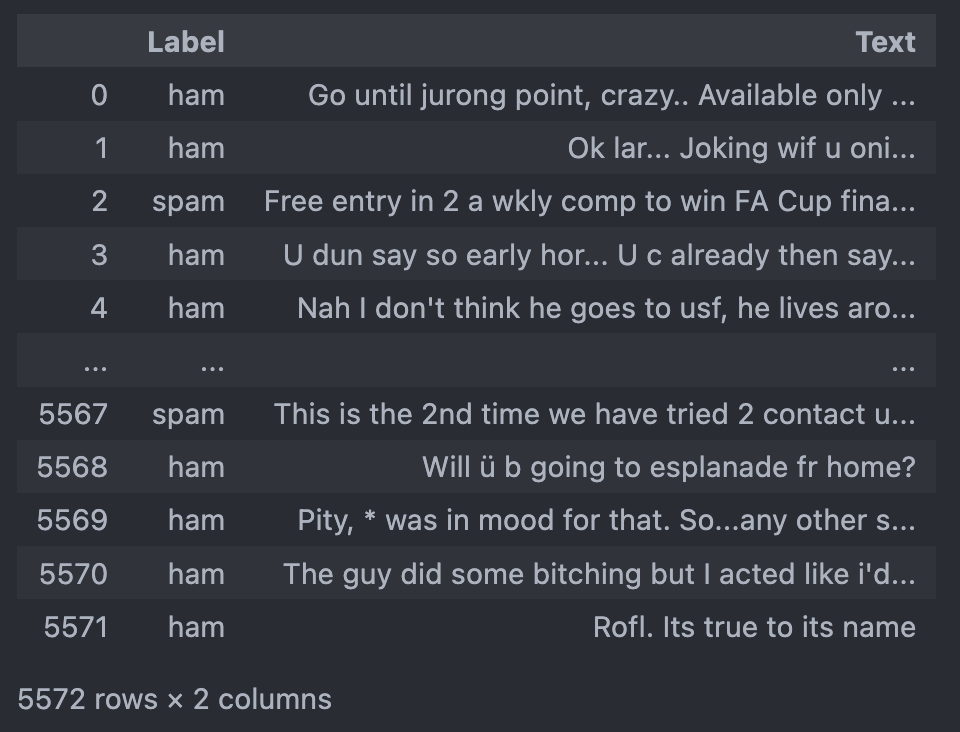The image size is (960, 732).
Task: Click the Label column header
Action: pyautogui.click(x=186, y=42)
